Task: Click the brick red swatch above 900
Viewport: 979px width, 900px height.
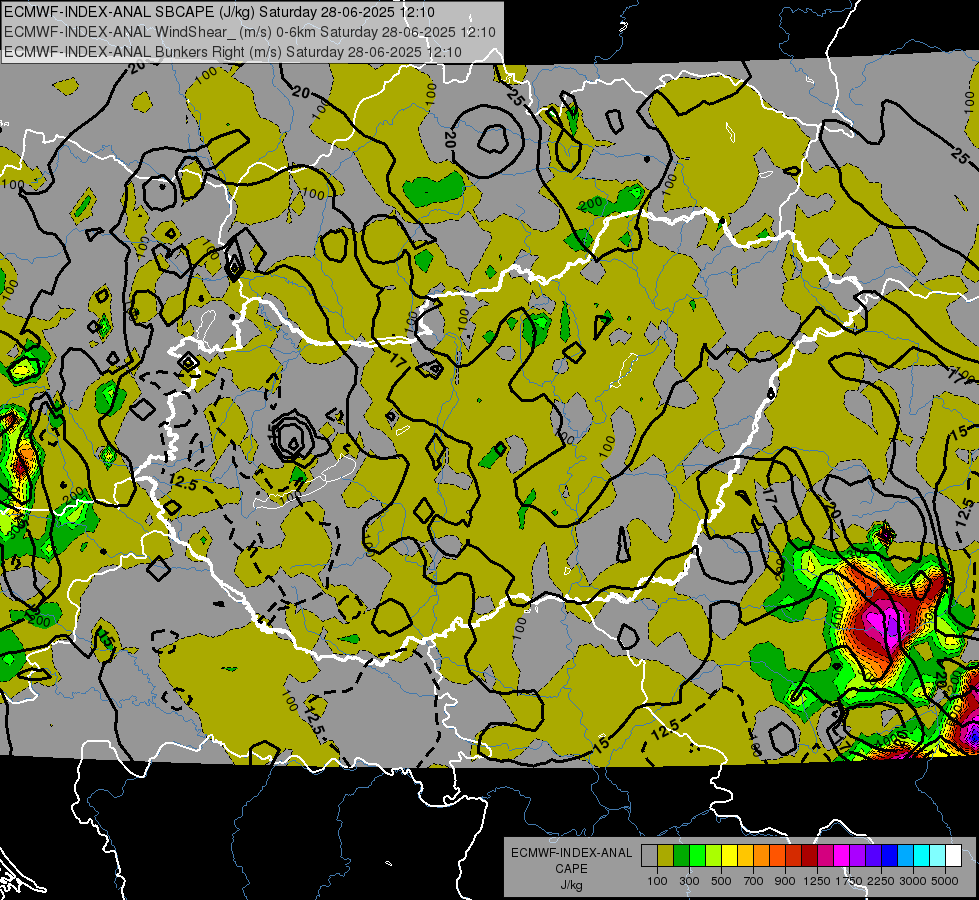Action: point(794,855)
